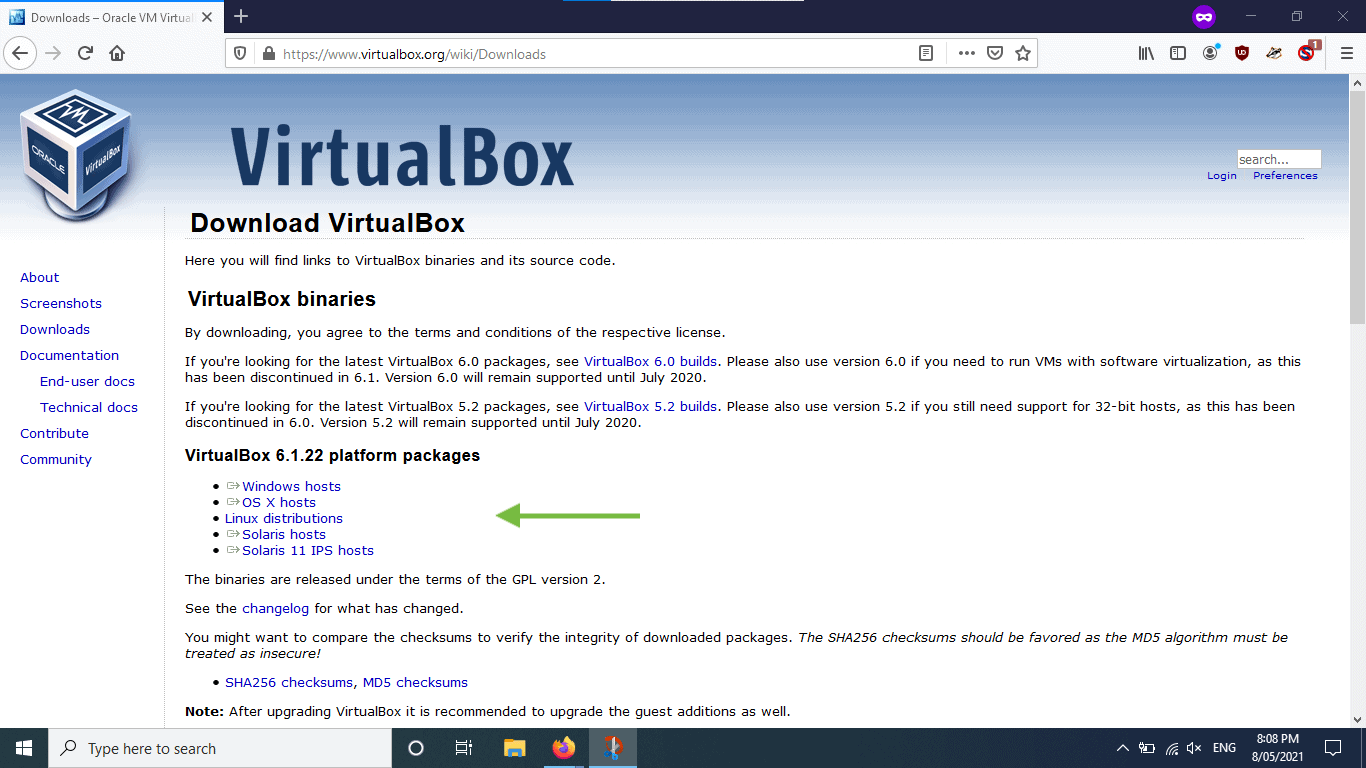Open Task View on the taskbar

point(464,748)
